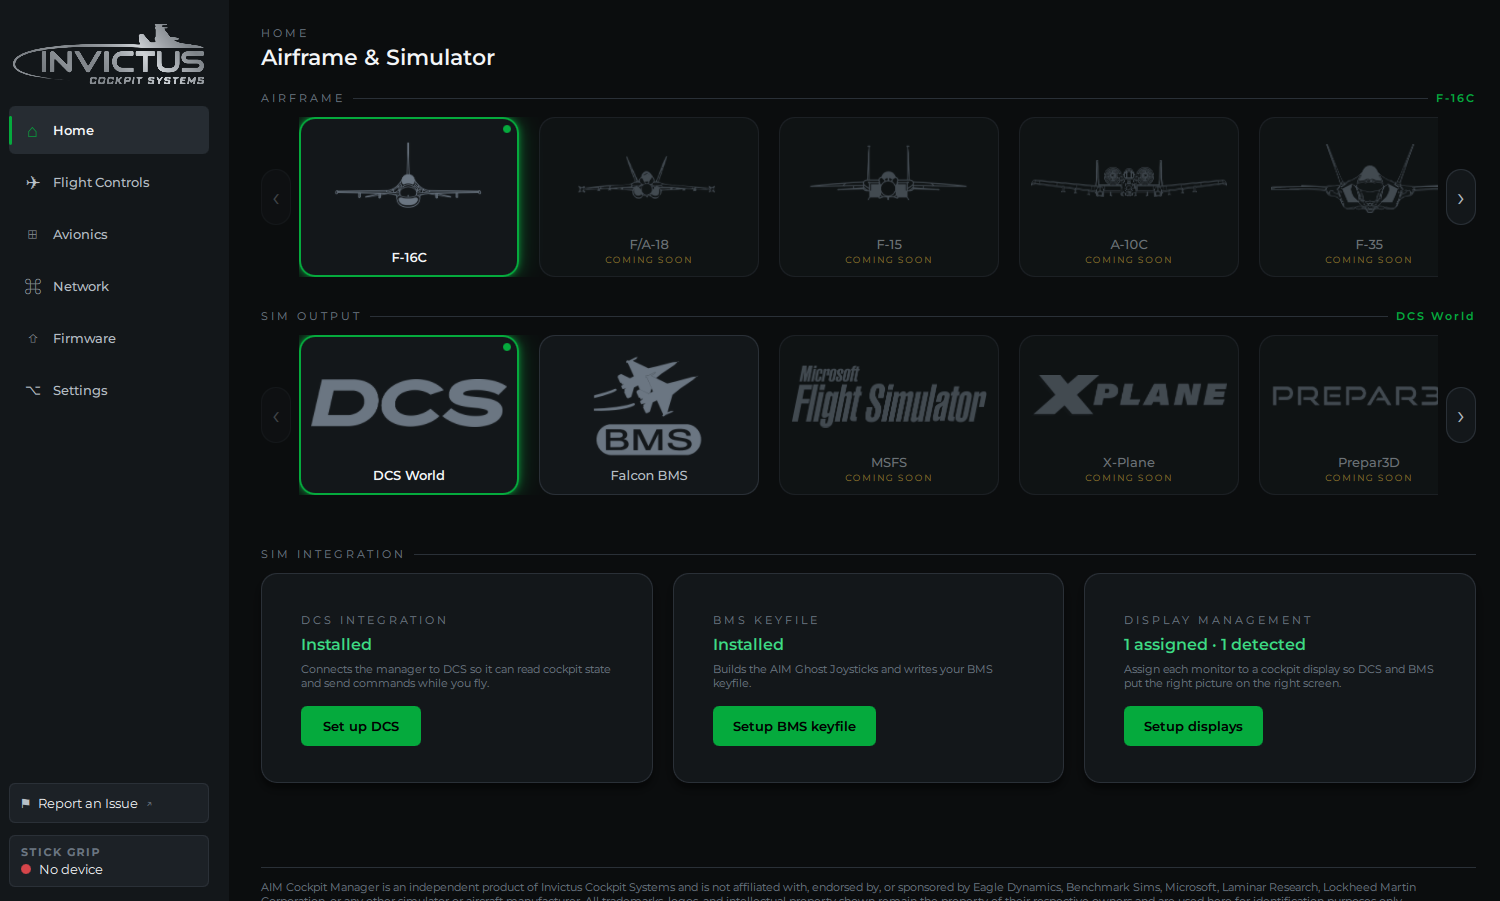Click the Report an Issue flag icon
Screen dimensions: 1500x901
pyautogui.click(x=25, y=804)
